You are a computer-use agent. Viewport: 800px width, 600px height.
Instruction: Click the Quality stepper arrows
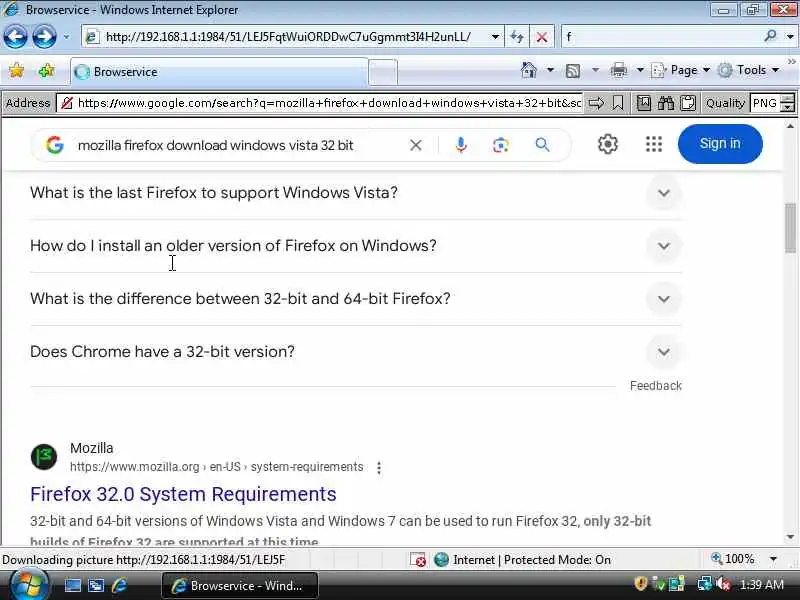(789, 103)
